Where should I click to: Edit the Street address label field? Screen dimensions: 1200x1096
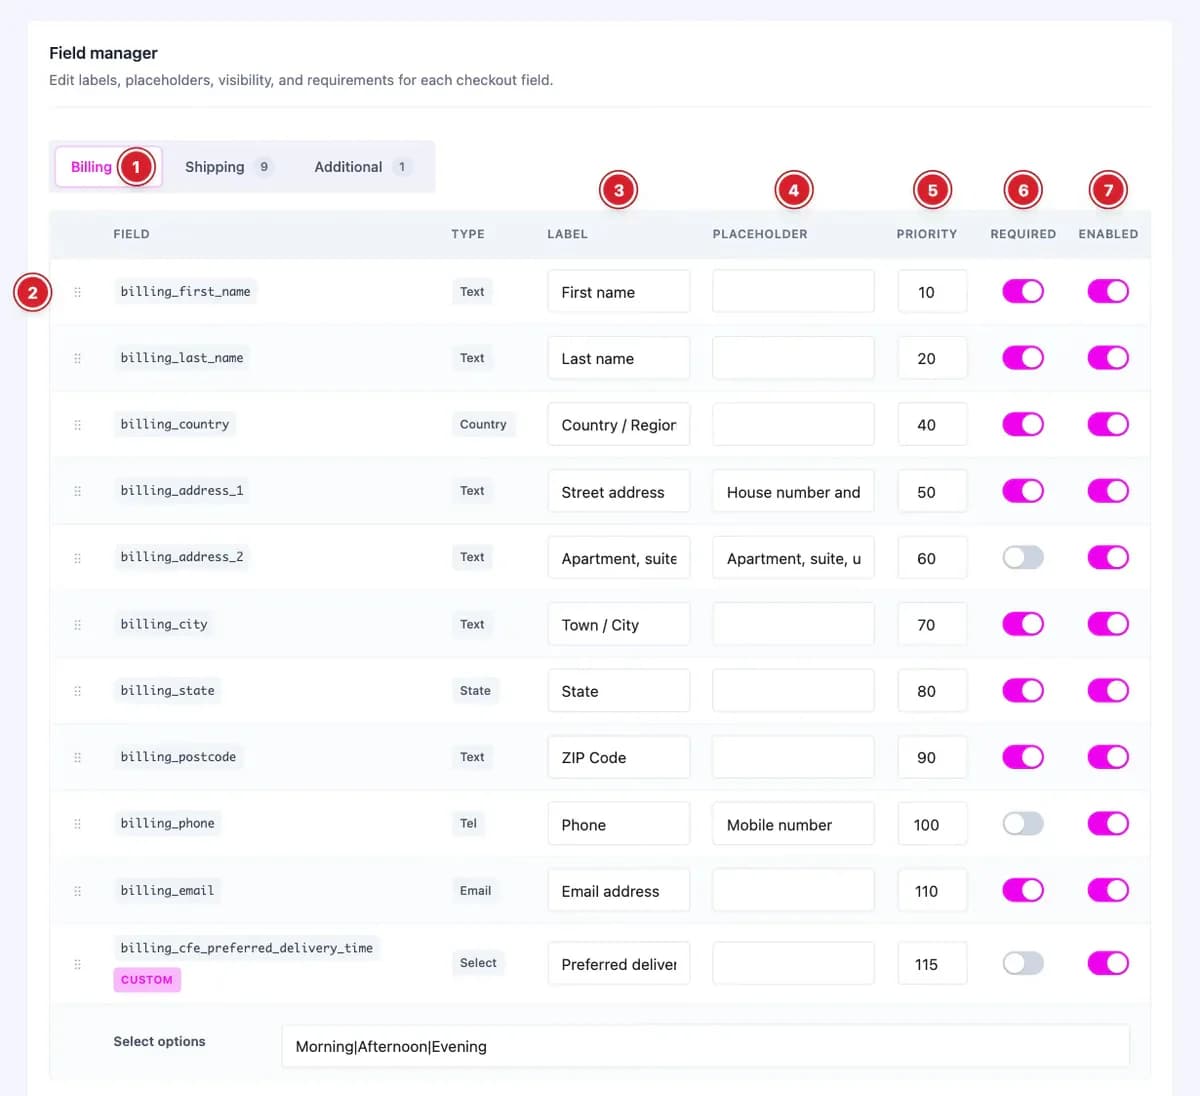pos(619,492)
